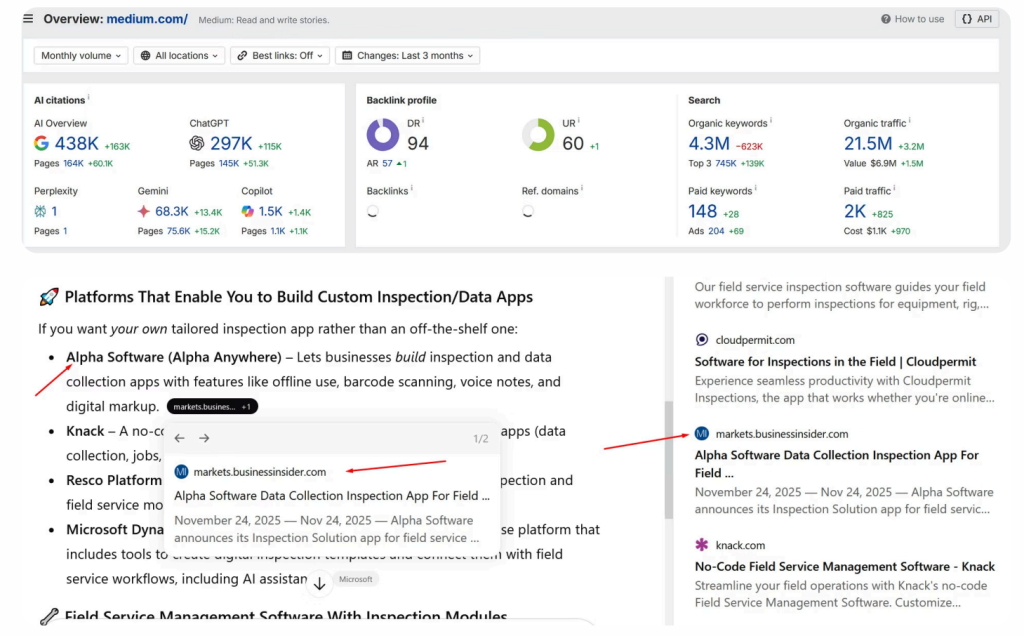This screenshot has height=636, width=1024.
Task: Click the Google AI Overview icon
Action: 41,143
